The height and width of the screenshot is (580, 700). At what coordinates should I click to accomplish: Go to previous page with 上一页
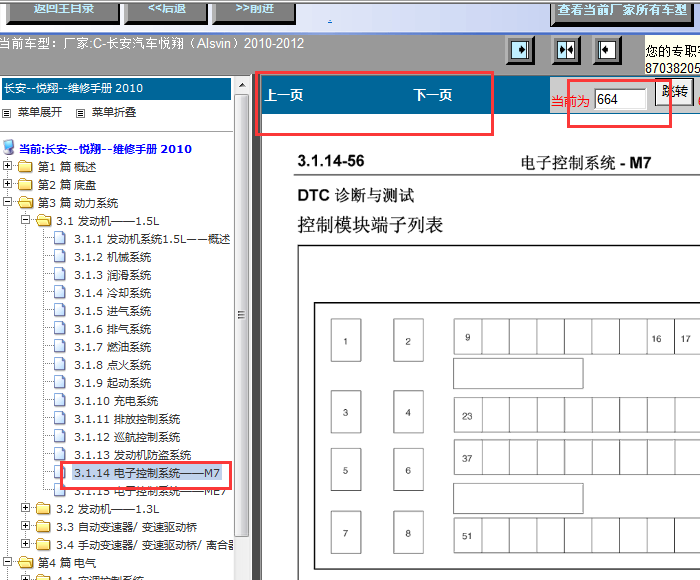pos(284,95)
